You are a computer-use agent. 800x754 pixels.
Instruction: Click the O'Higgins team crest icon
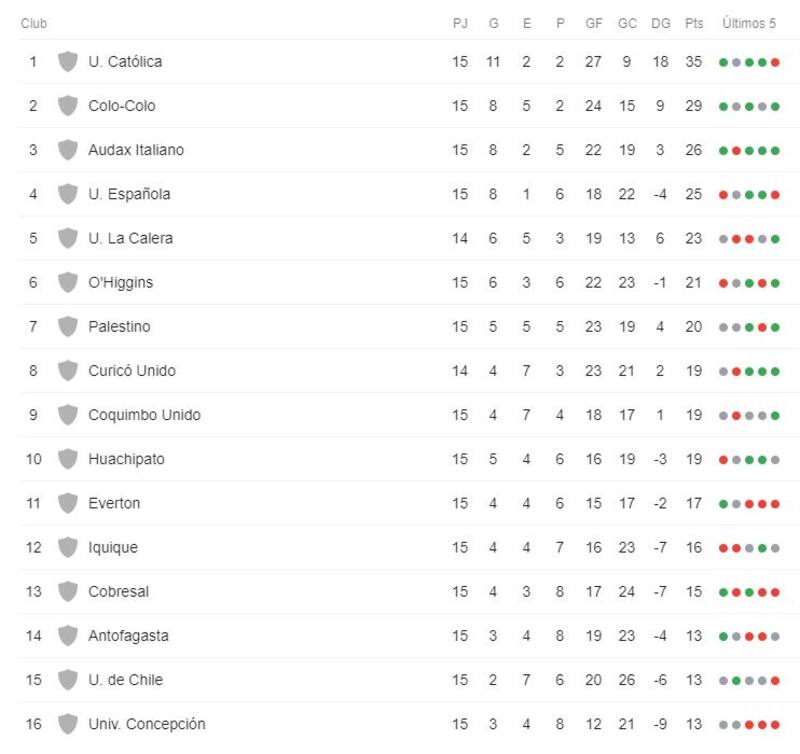click(x=68, y=282)
